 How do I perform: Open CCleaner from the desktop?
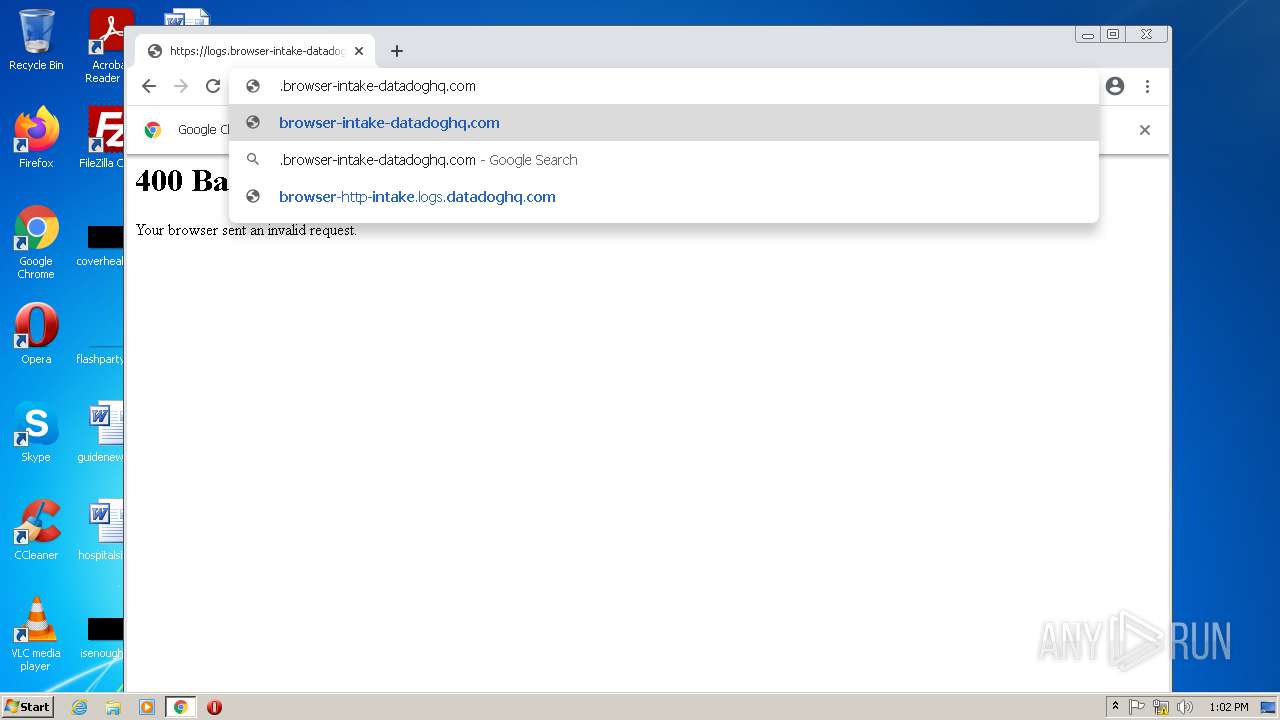click(36, 530)
